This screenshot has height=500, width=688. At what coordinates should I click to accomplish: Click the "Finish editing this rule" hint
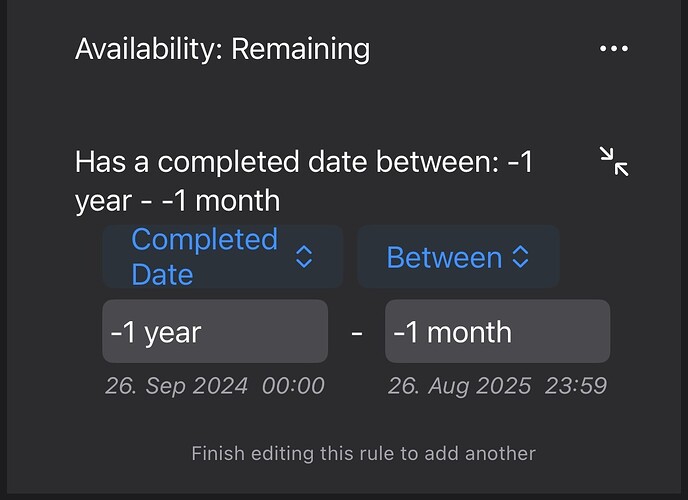[x=363, y=453]
